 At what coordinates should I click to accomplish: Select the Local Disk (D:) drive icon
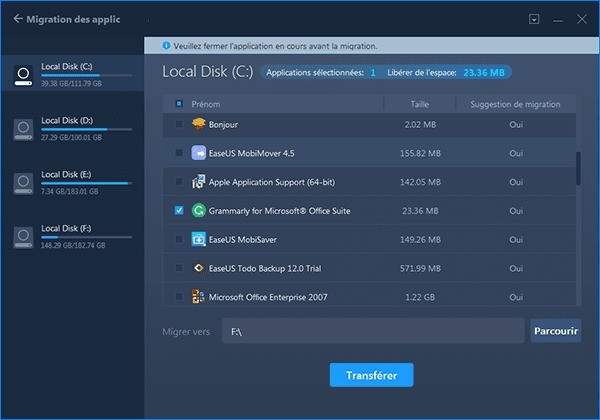point(23,129)
